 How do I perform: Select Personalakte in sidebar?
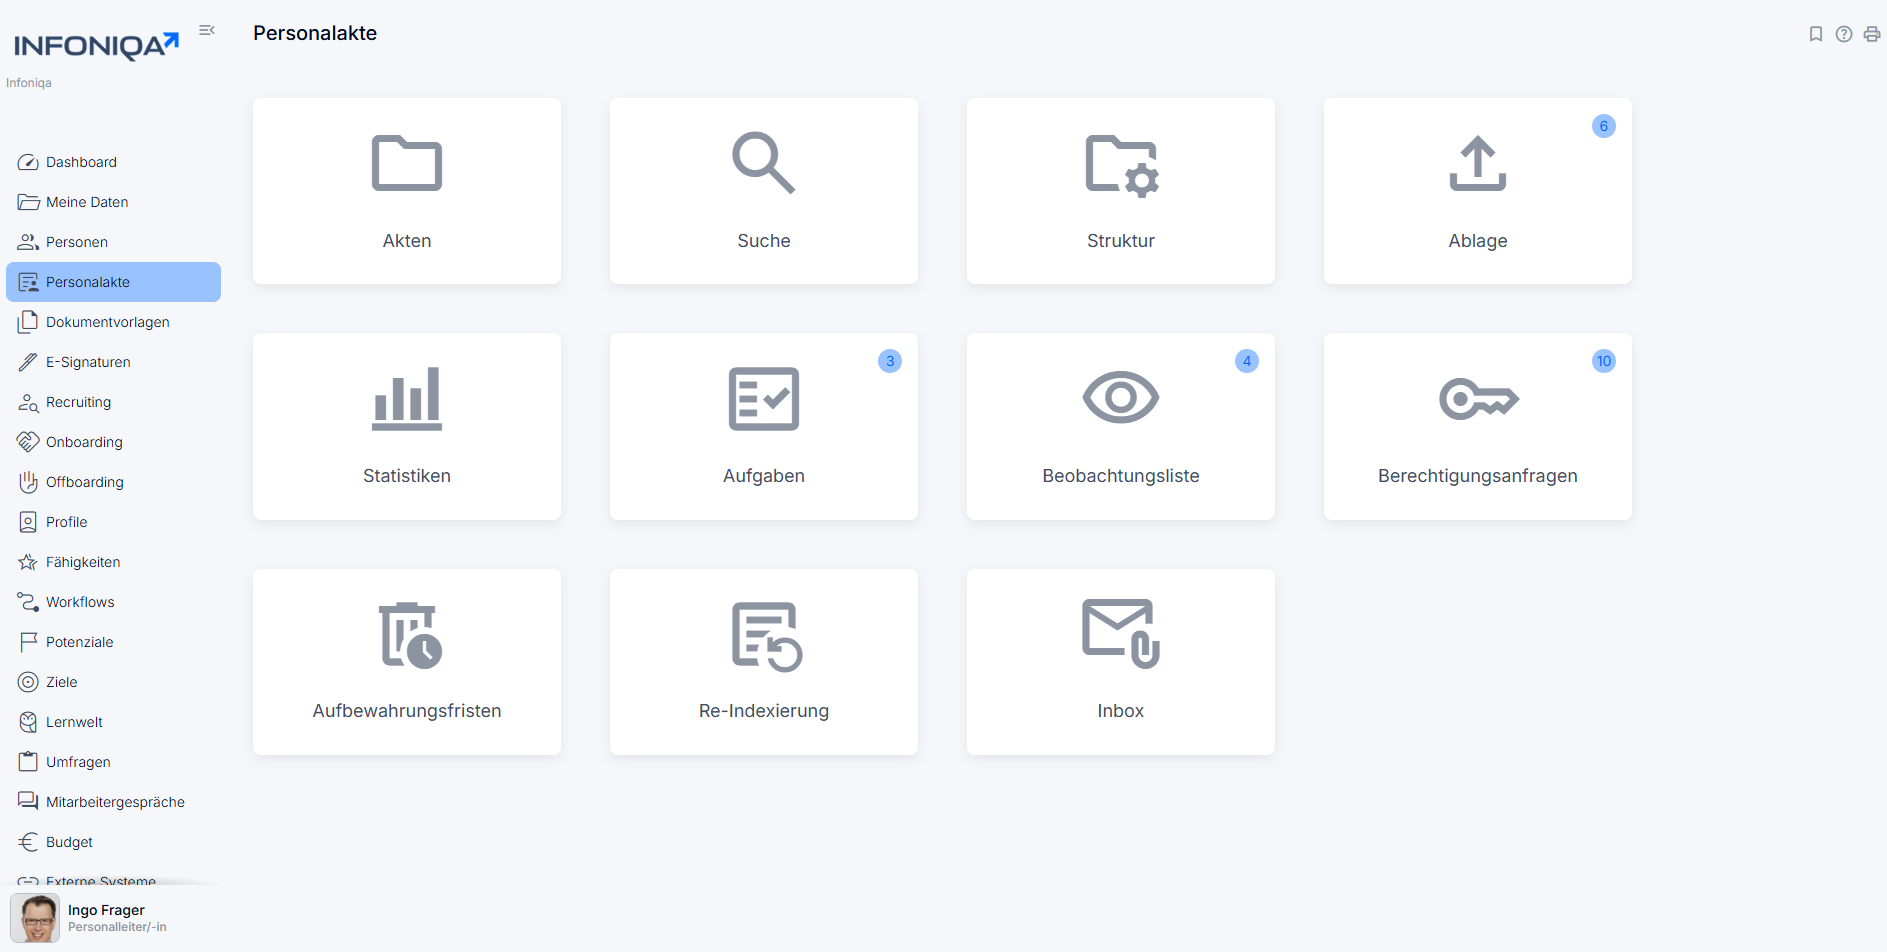113,282
